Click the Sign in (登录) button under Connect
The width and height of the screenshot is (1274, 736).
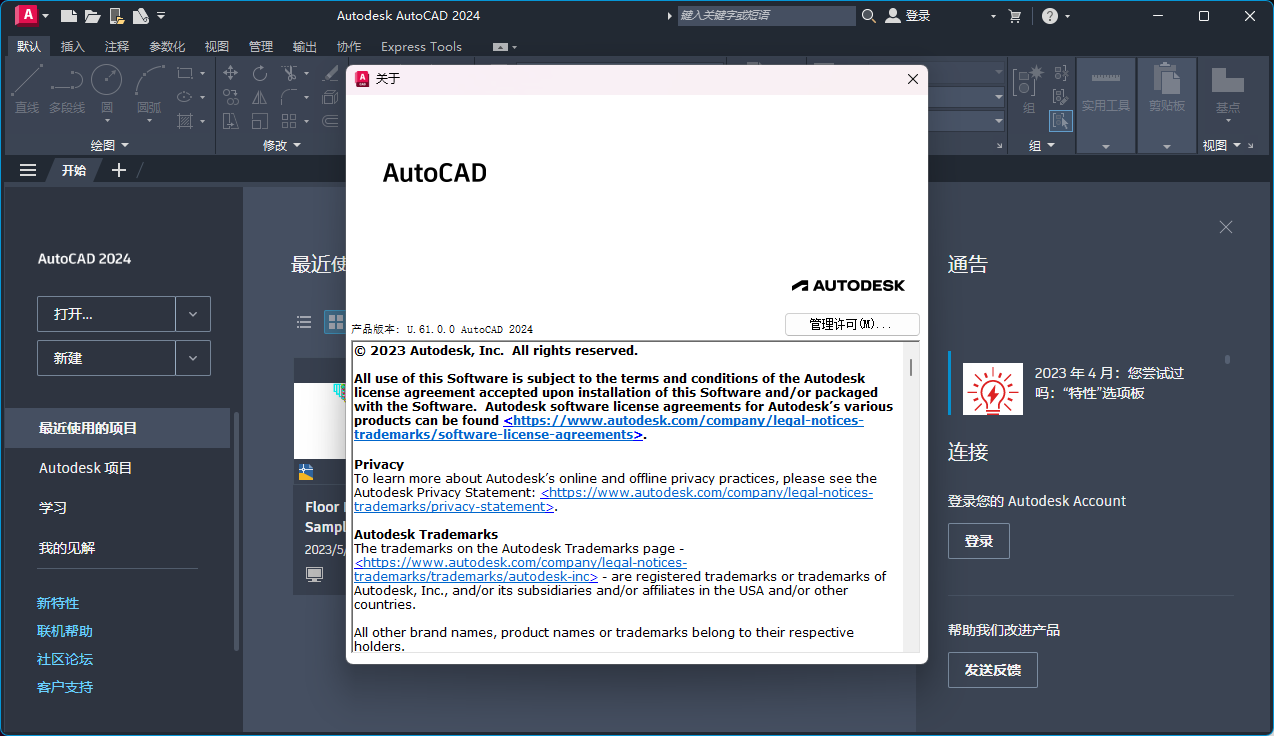979,541
